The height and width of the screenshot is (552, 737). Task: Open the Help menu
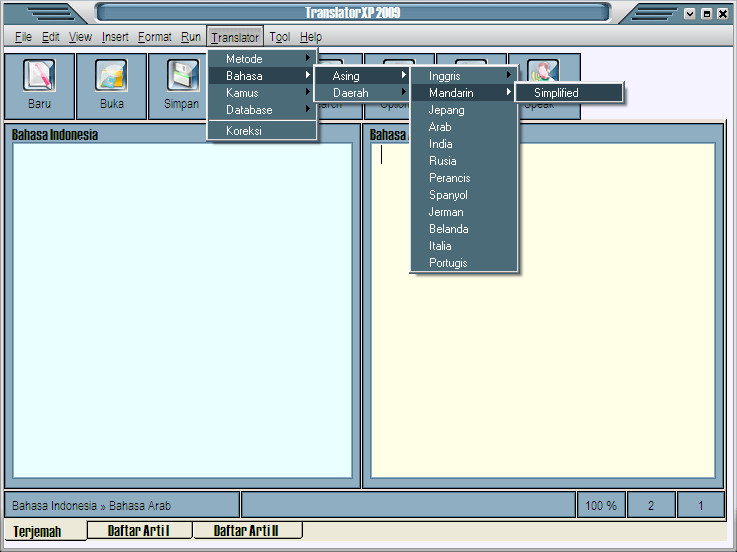311,37
